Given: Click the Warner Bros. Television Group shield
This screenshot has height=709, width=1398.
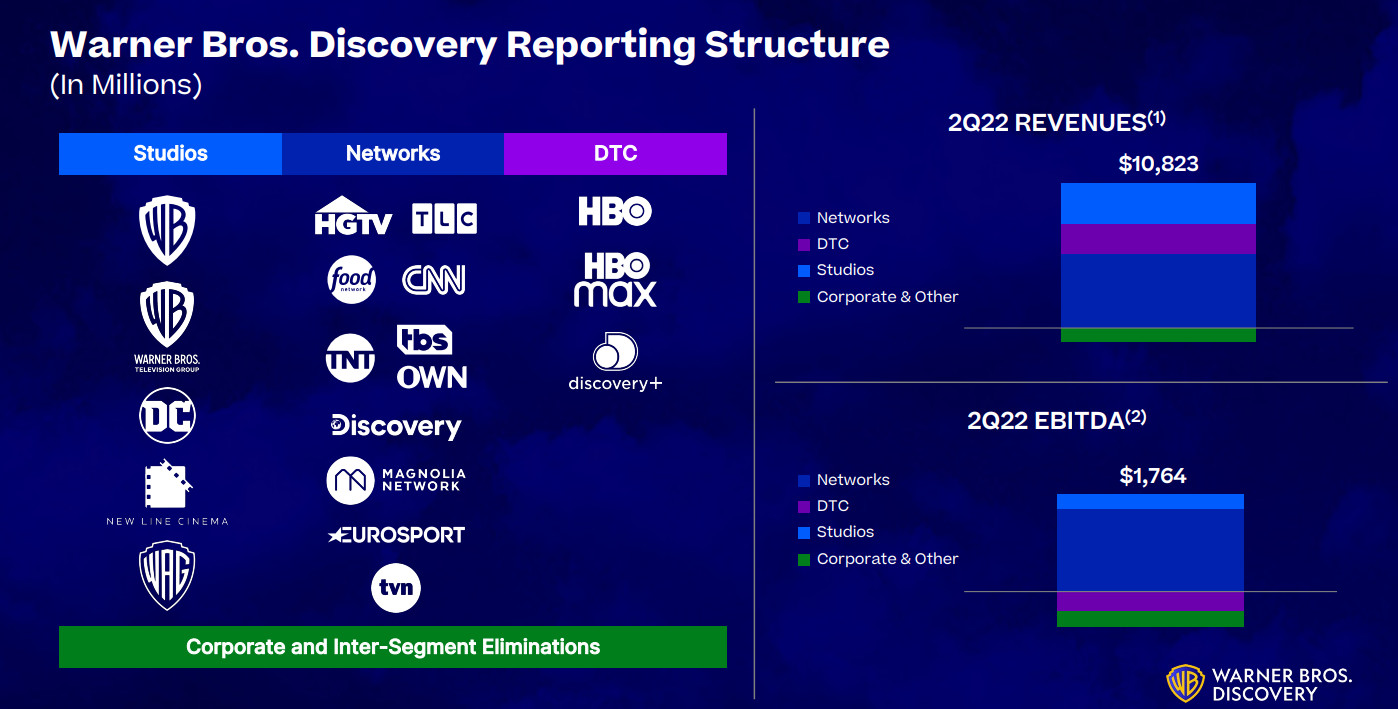Looking at the screenshot, I should pos(167,326).
